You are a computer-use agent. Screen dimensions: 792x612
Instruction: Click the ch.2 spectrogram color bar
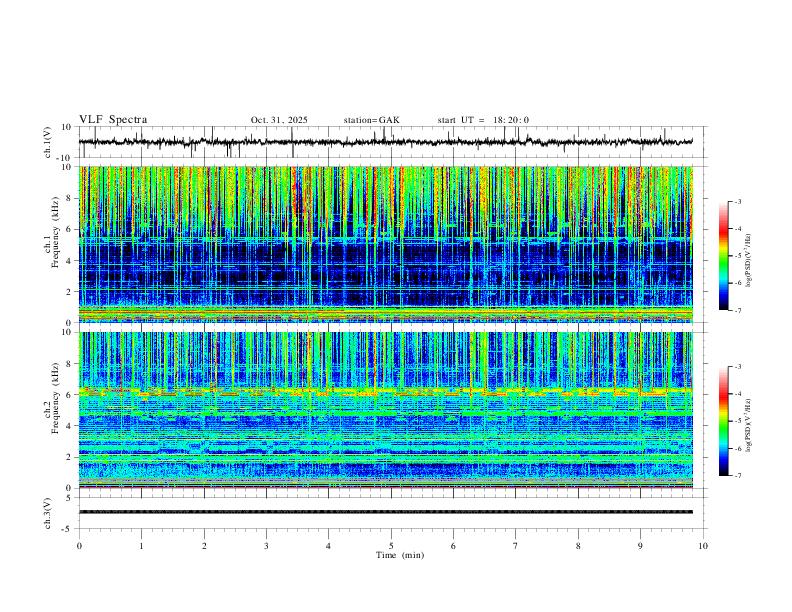724,421
